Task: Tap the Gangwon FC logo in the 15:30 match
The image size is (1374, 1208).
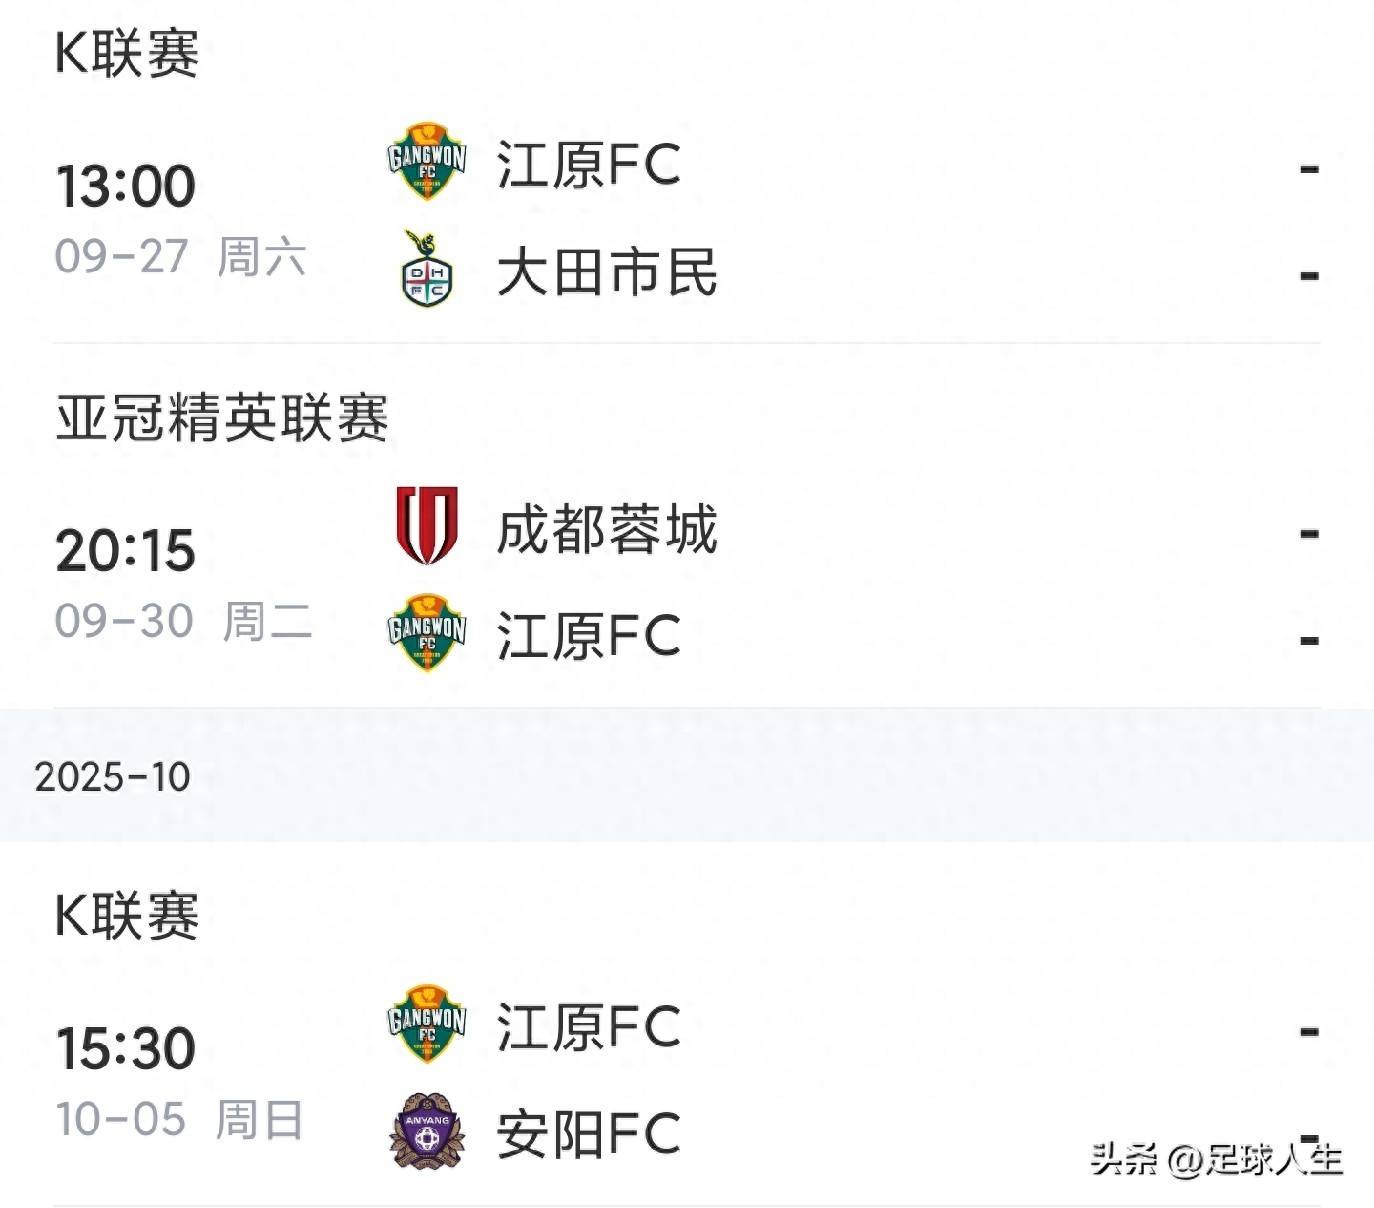Action: 427,1024
